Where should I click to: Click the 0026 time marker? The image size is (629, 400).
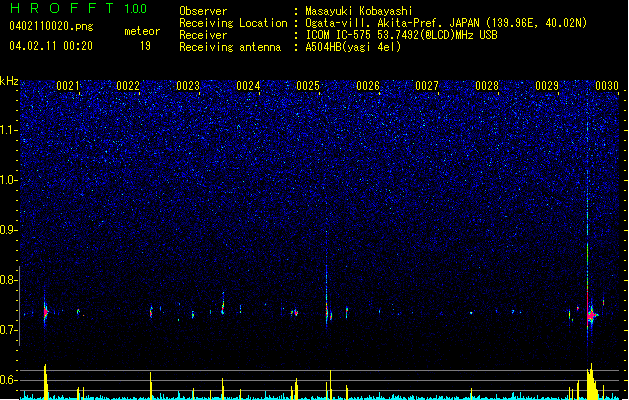pyautogui.click(x=368, y=86)
